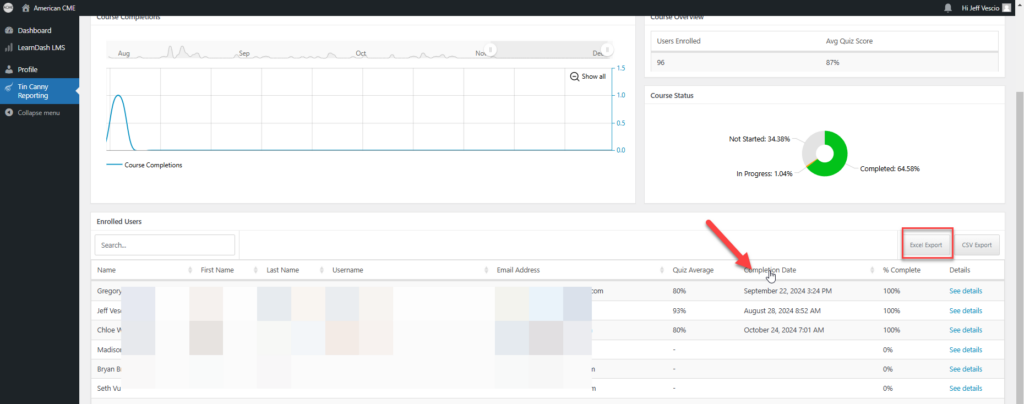Open the notifications bell icon
The width and height of the screenshot is (1024, 404).
coord(948,8)
